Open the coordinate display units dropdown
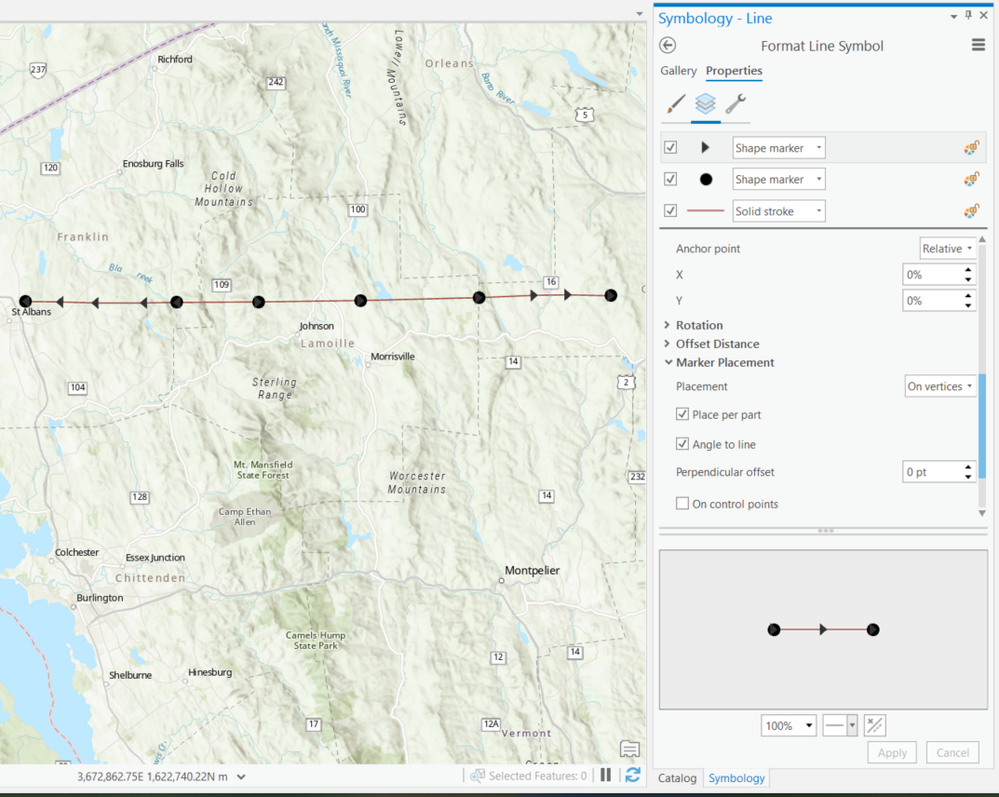 [241, 777]
